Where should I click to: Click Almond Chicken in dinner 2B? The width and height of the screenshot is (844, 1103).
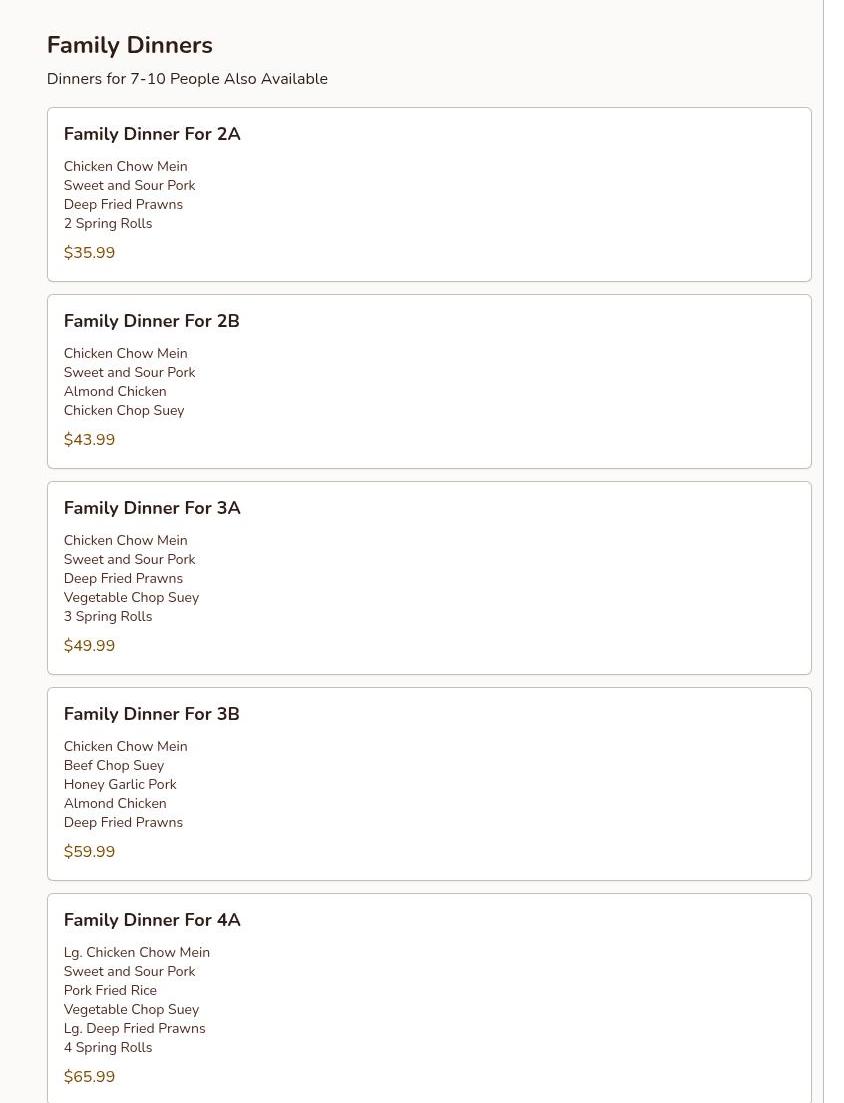[x=115, y=392]
